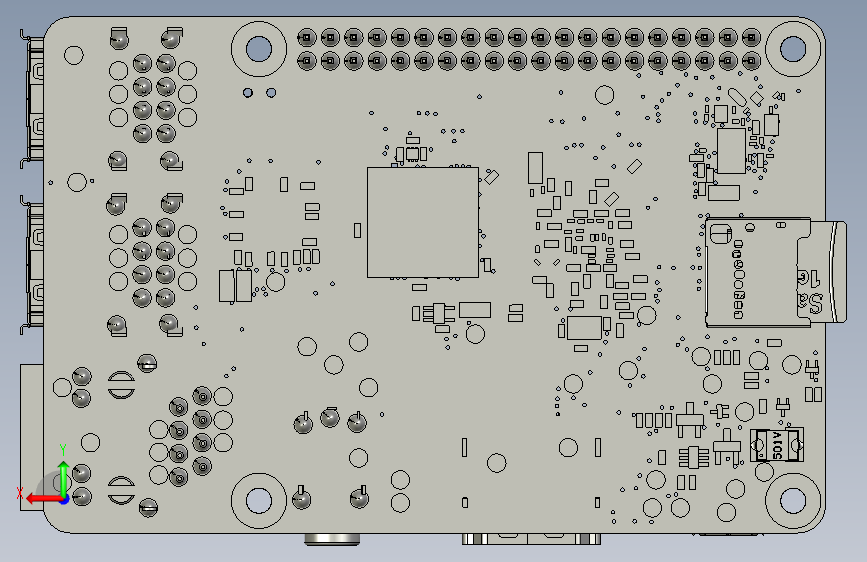The width and height of the screenshot is (867, 562).
Task: Select the component labeled 501V
Action: click(777, 445)
